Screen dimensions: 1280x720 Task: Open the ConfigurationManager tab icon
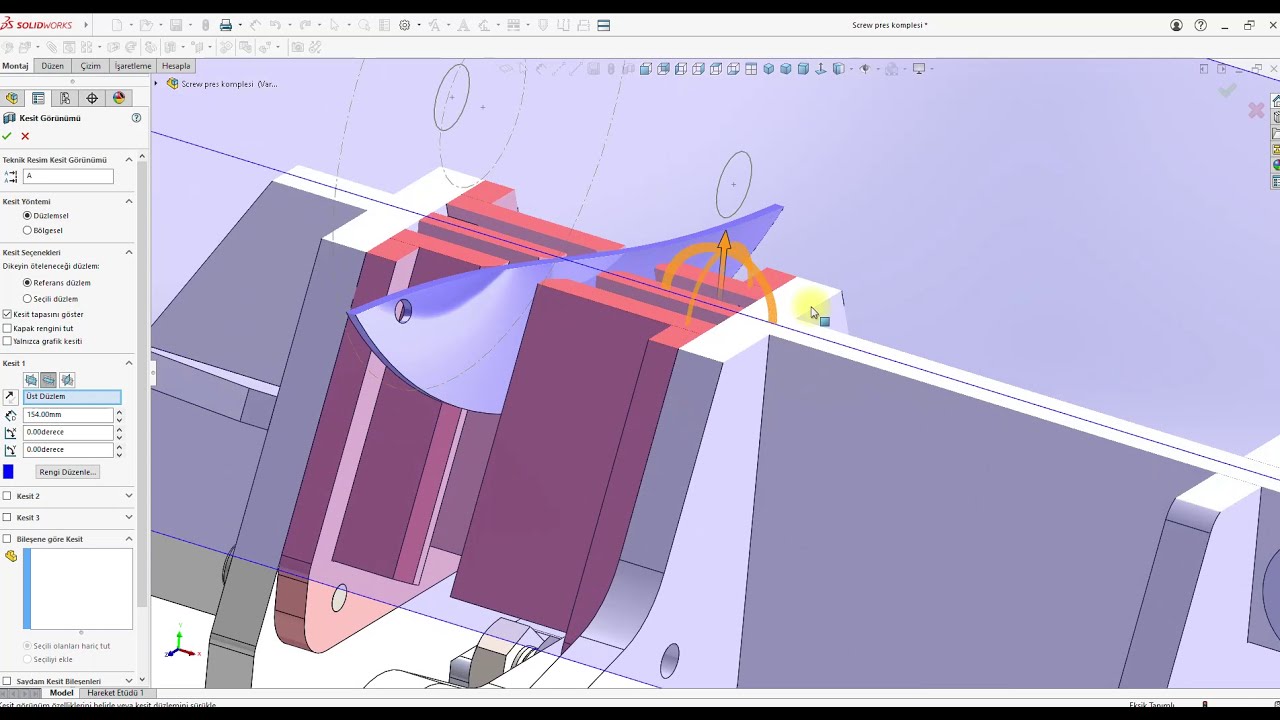[x=65, y=98]
